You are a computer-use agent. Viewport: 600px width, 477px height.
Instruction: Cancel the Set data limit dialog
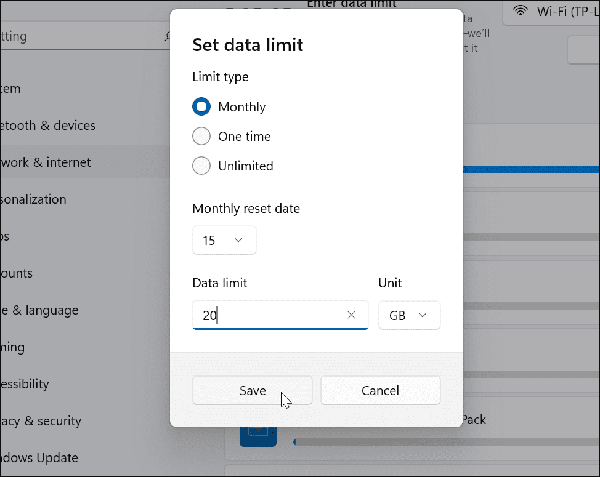click(x=380, y=391)
